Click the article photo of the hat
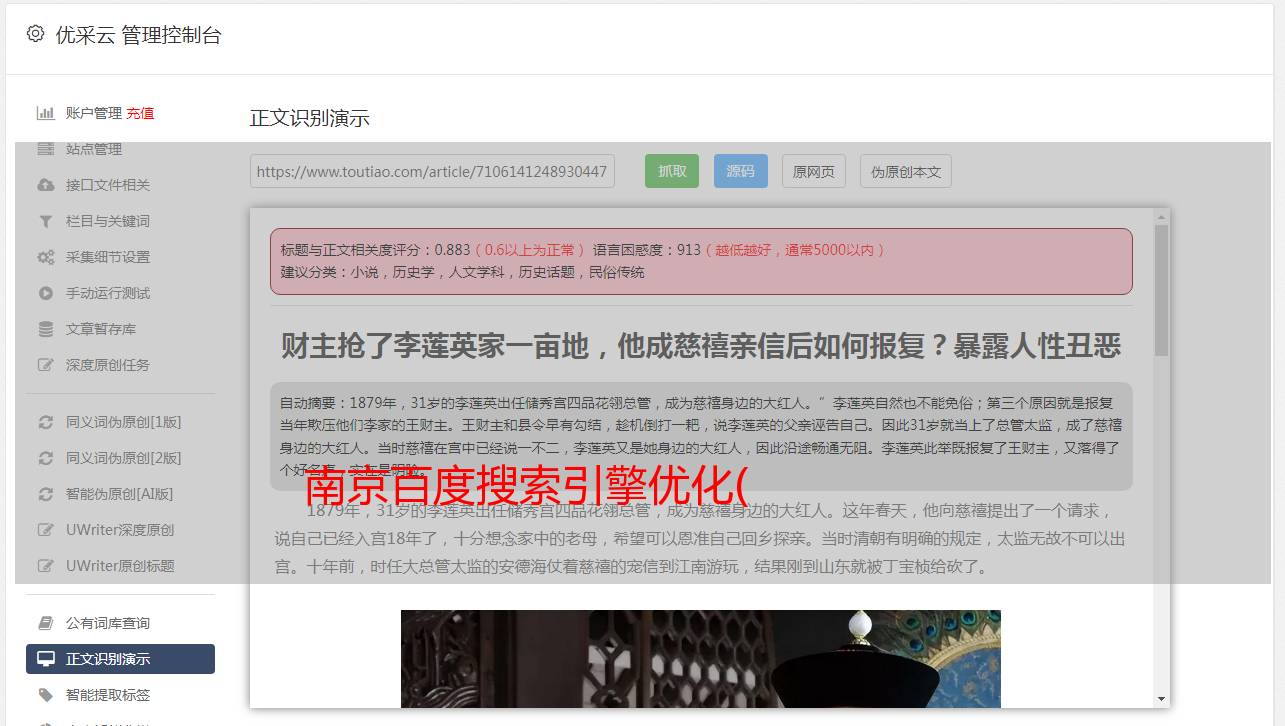Image resolution: width=1285 pixels, height=726 pixels. point(701,658)
